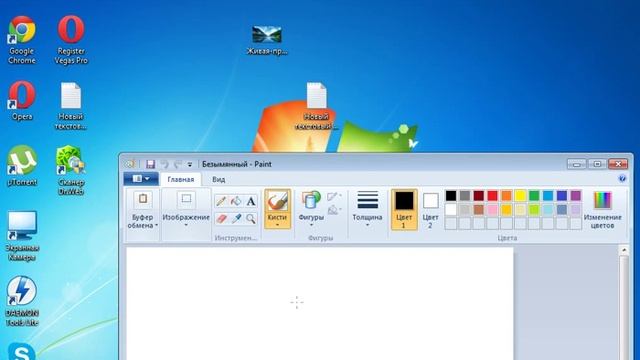The width and height of the screenshot is (640, 360).
Task: Select the Eraser tool
Action: click(221, 218)
